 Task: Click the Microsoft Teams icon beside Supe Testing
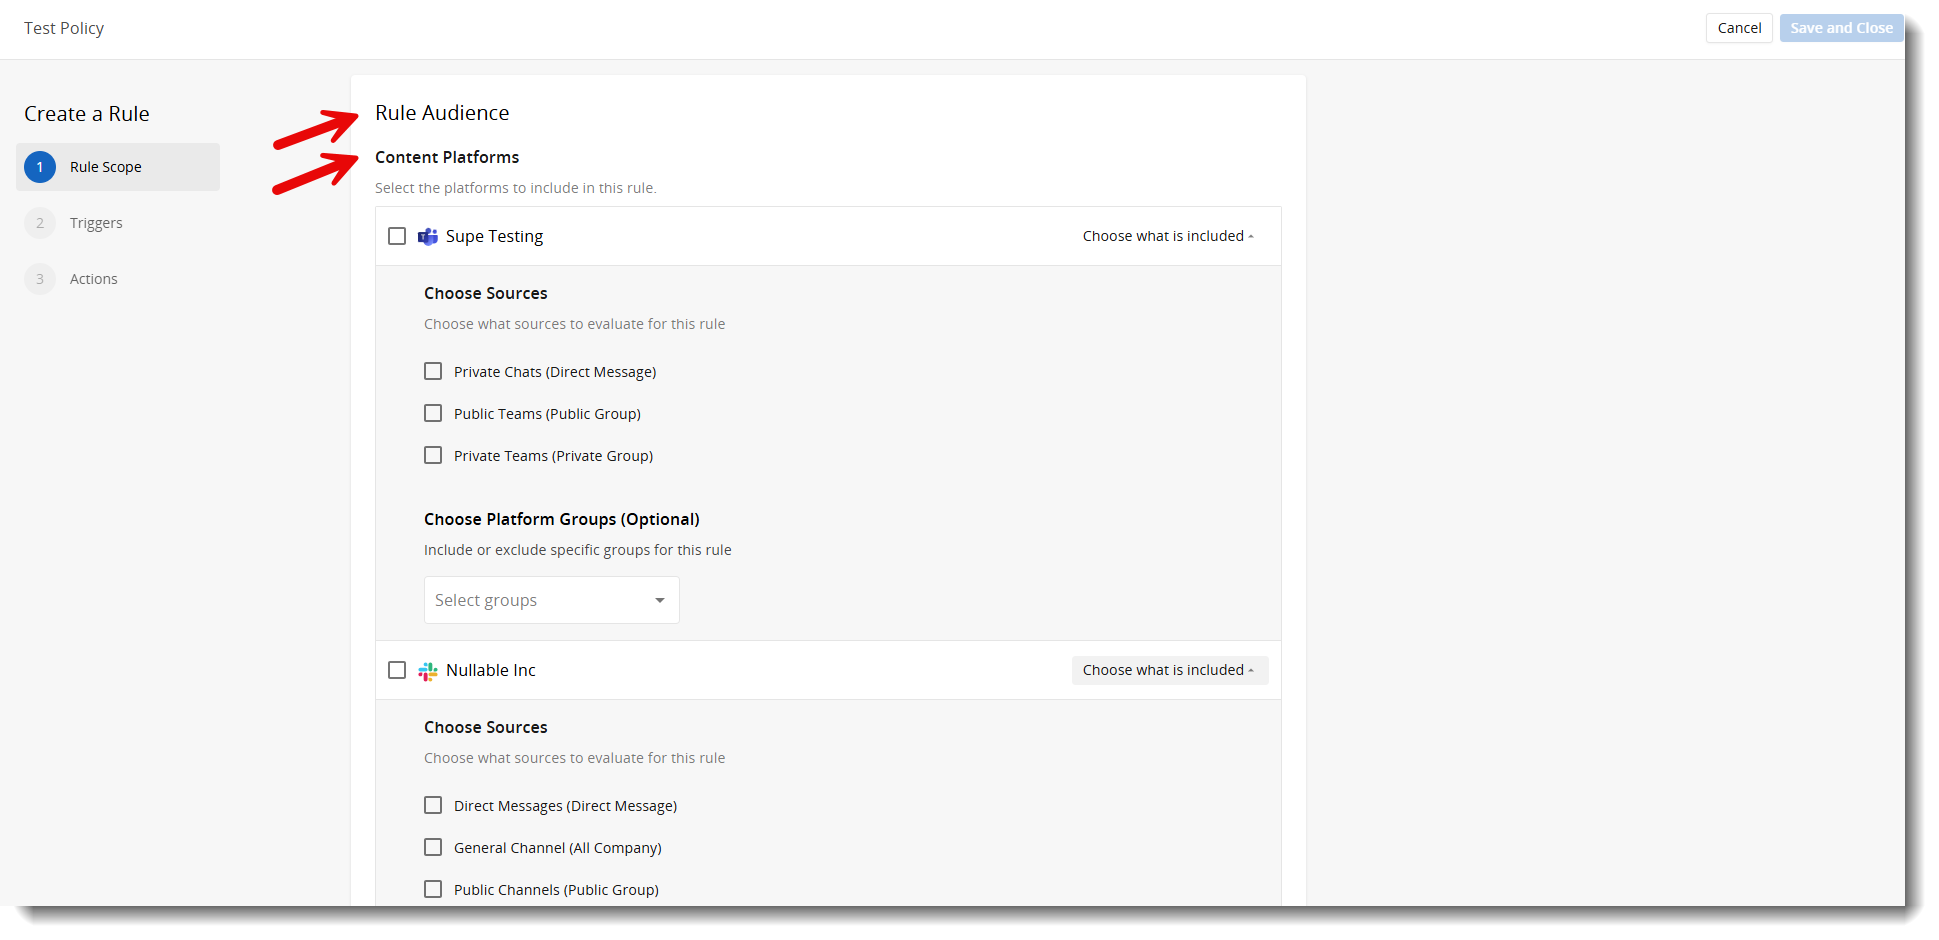click(428, 237)
